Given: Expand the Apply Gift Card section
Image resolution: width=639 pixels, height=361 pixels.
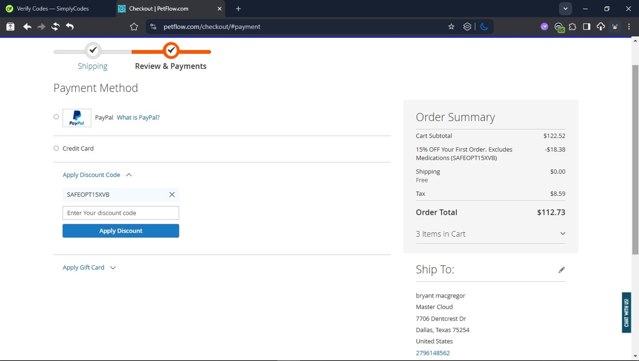Looking at the screenshot, I should [89, 268].
